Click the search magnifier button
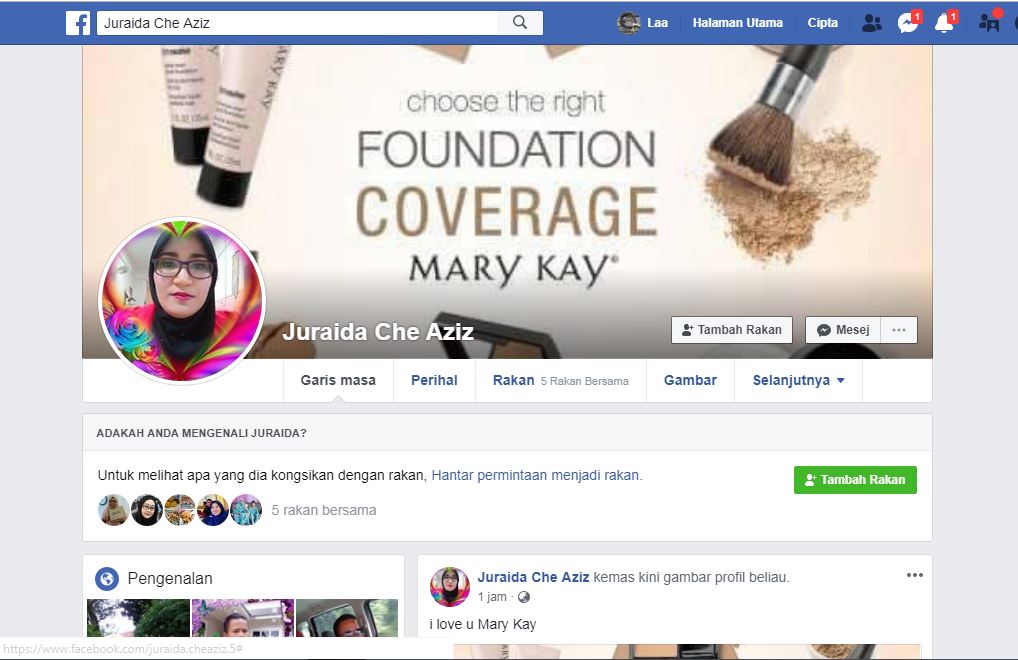Image resolution: width=1018 pixels, height=660 pixels. coord(520,23)
